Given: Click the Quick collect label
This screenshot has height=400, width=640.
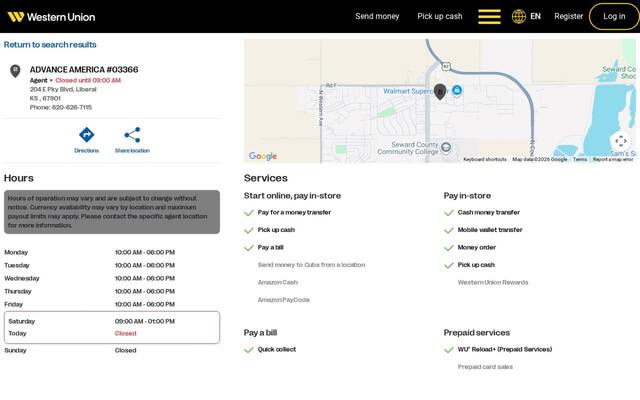Looking at the screenshot, I should (x=277, y=349).
